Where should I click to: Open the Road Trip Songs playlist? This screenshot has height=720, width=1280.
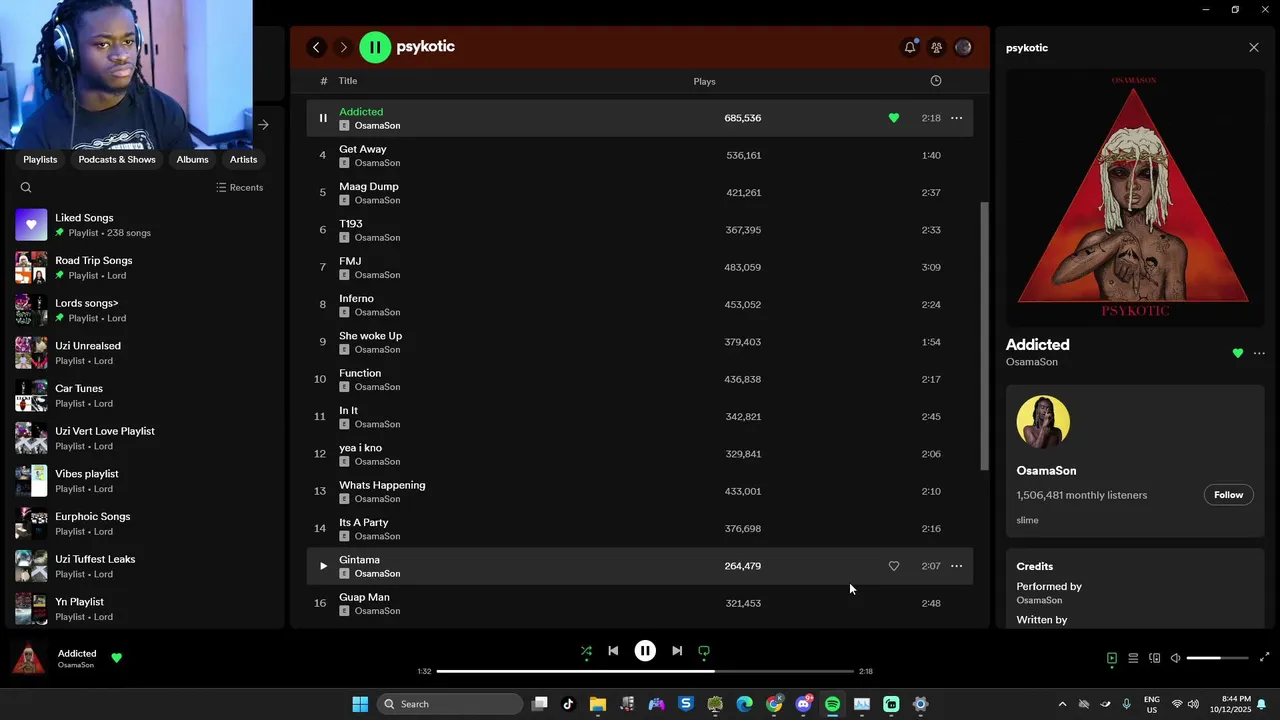[140, 267]
